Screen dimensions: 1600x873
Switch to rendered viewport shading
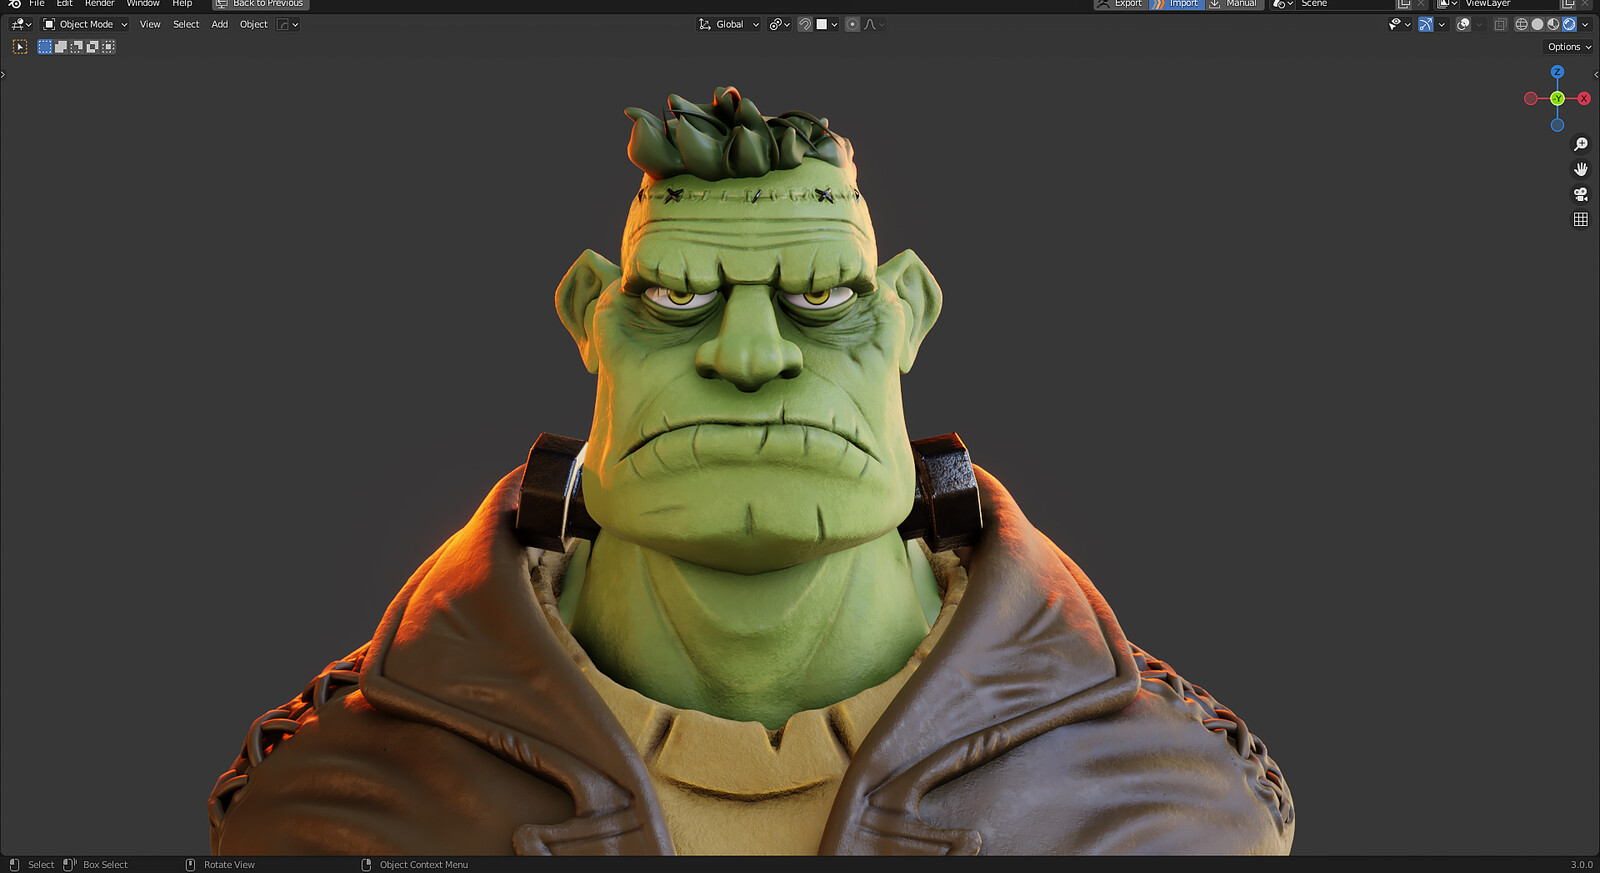click(x=1569, y=24)
